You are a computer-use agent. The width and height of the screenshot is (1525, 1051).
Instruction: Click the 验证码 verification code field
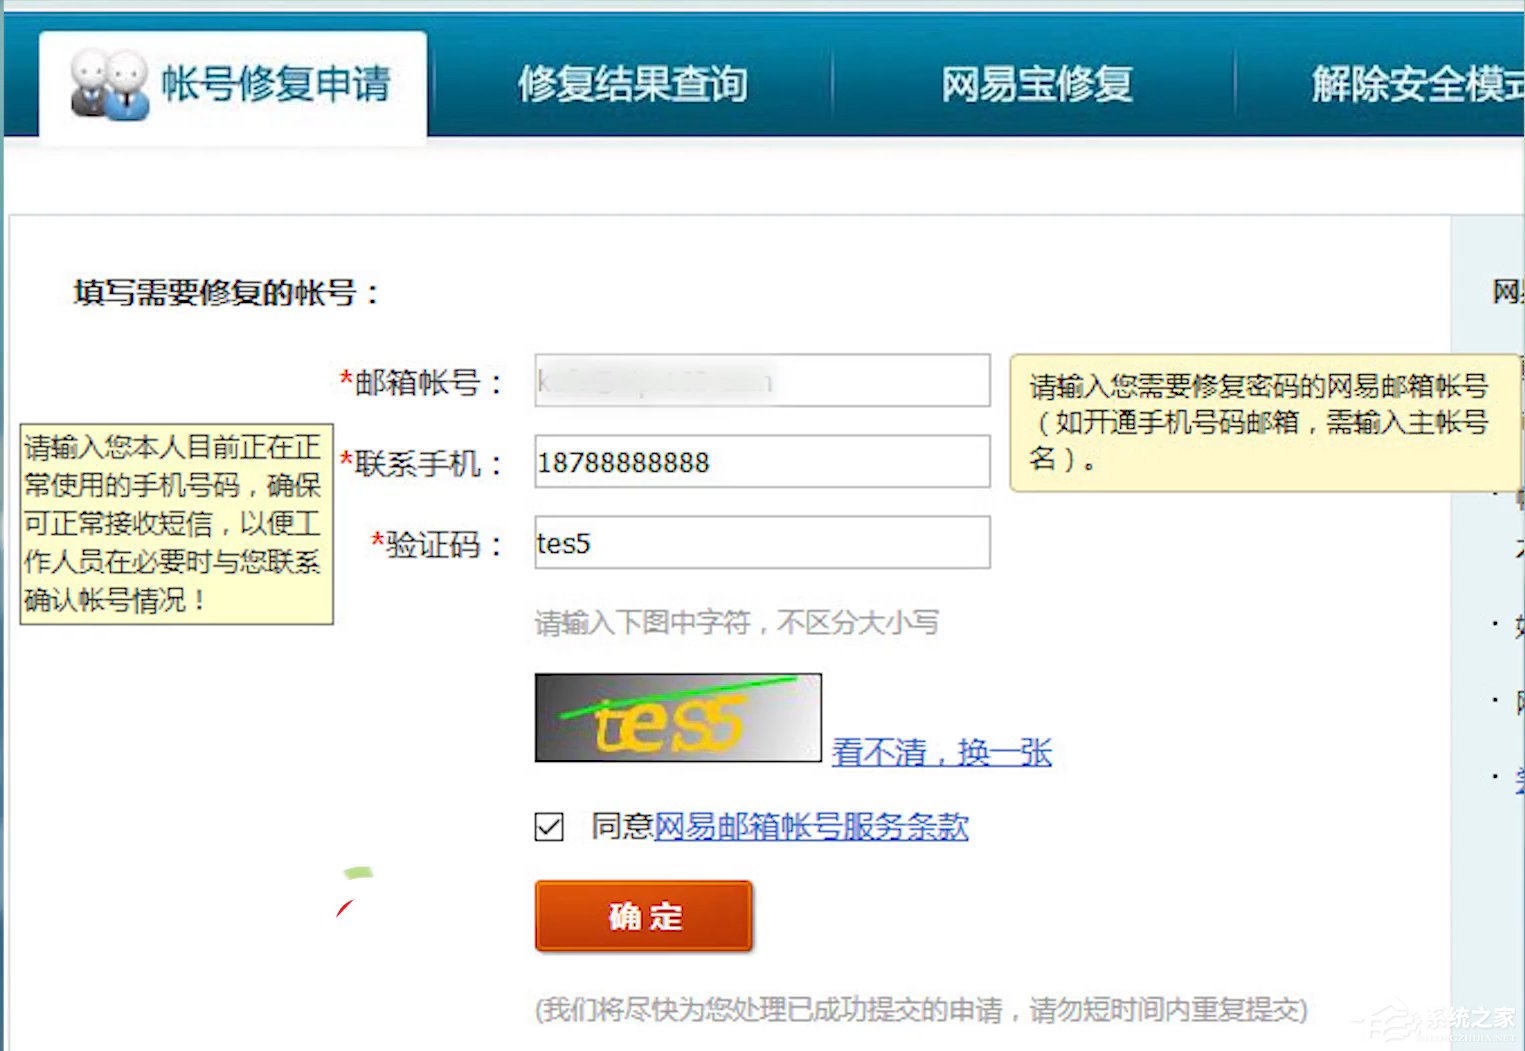pyautogui.click(x=760, y=543)
